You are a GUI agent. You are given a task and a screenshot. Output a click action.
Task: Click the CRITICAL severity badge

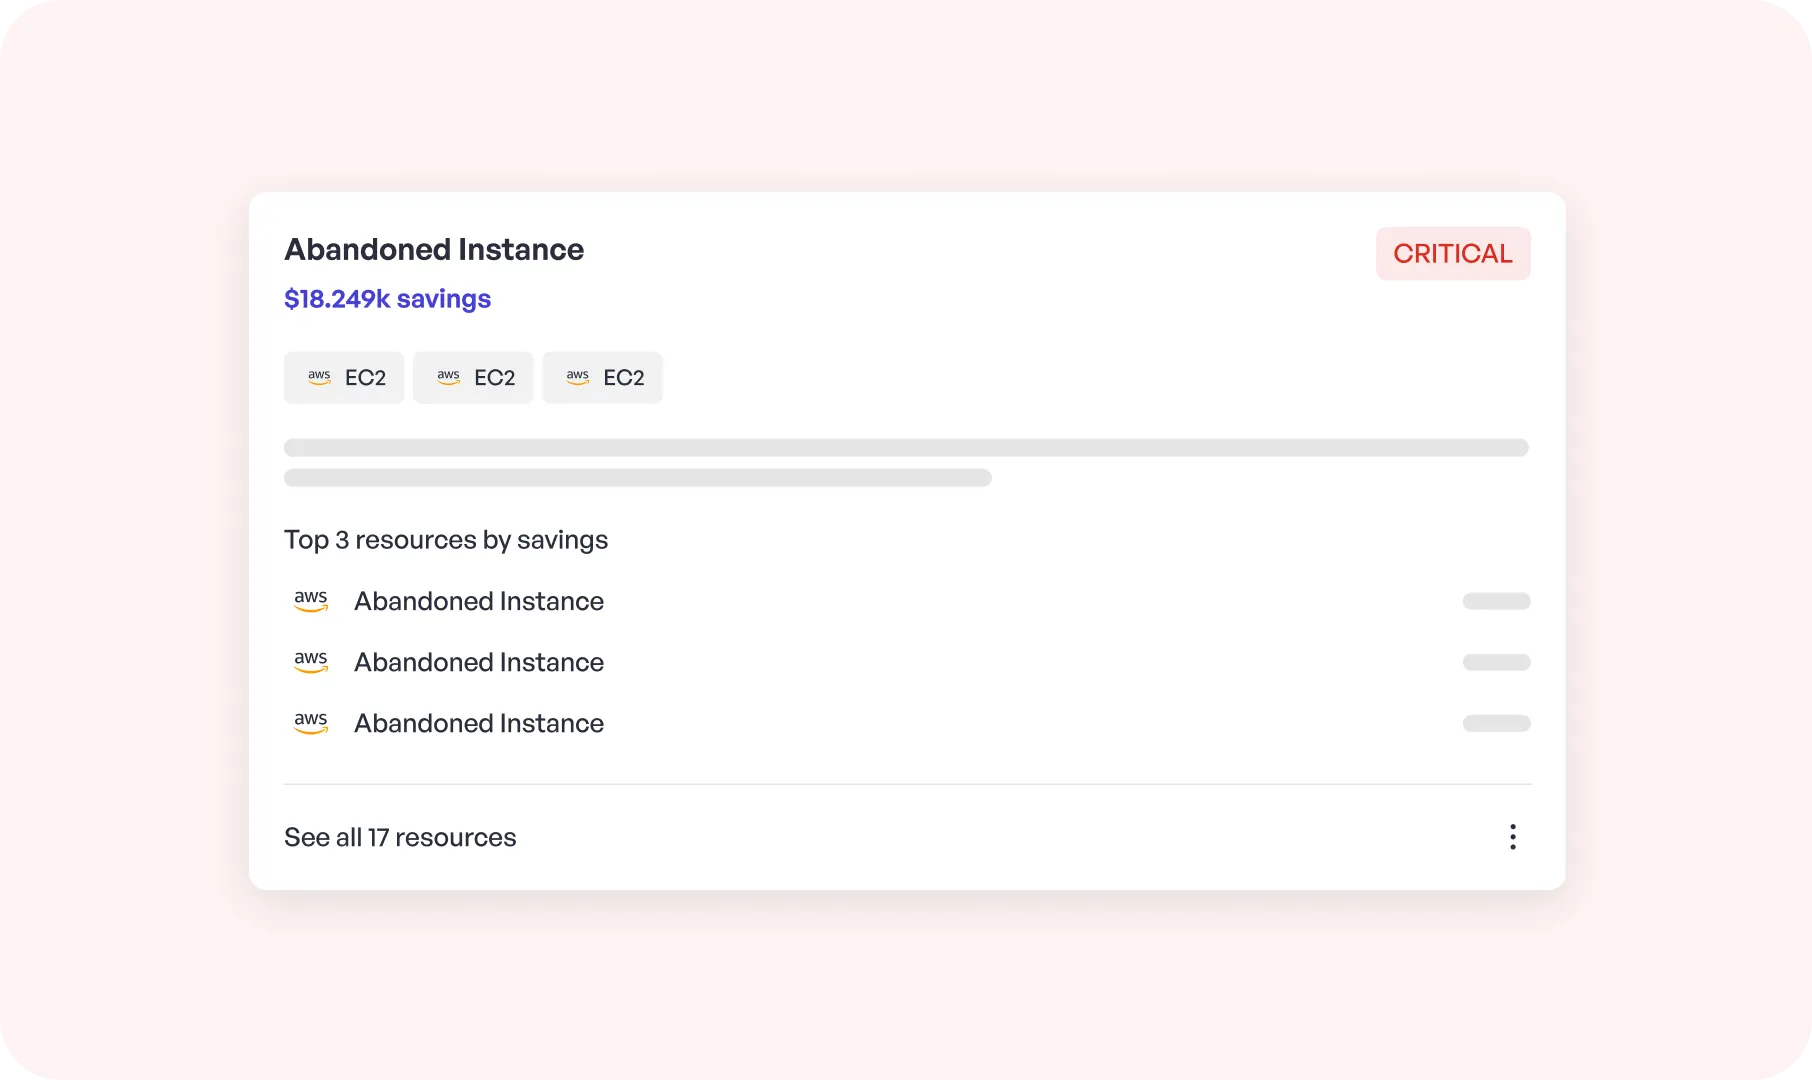tap(1452, 253)
